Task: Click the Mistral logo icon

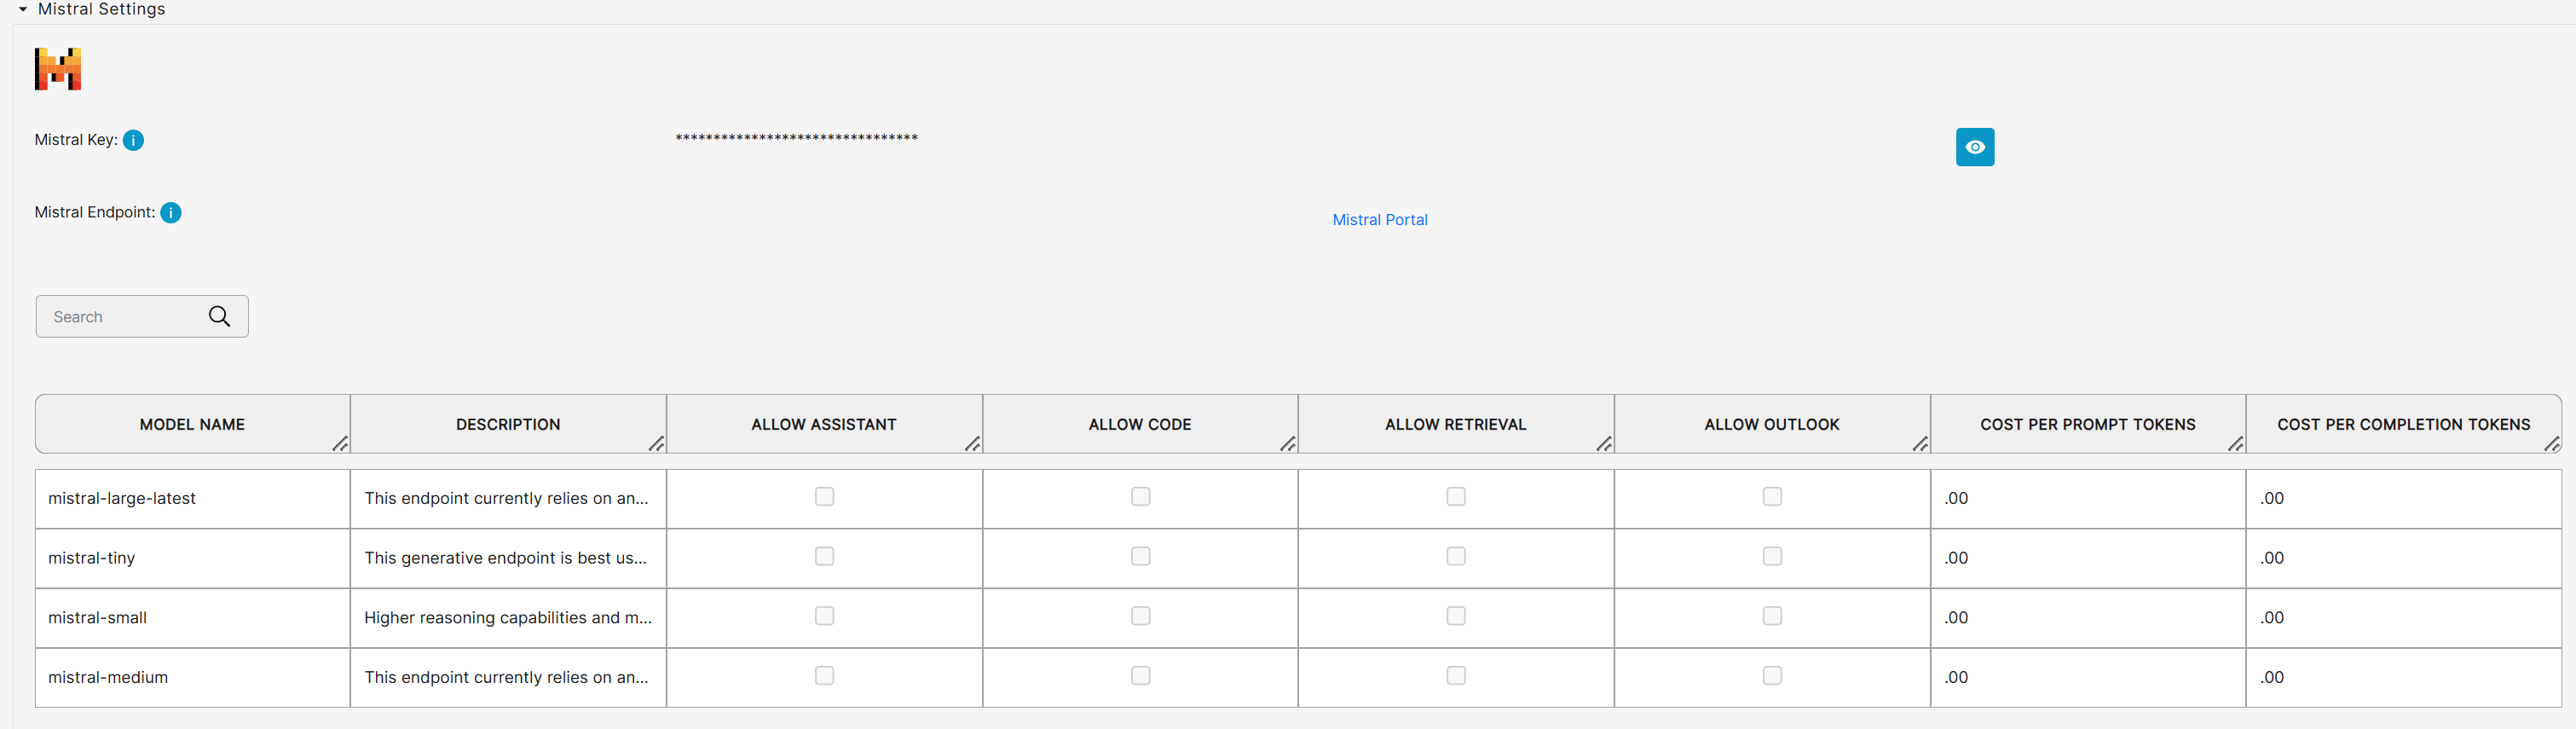Action: 58,69
